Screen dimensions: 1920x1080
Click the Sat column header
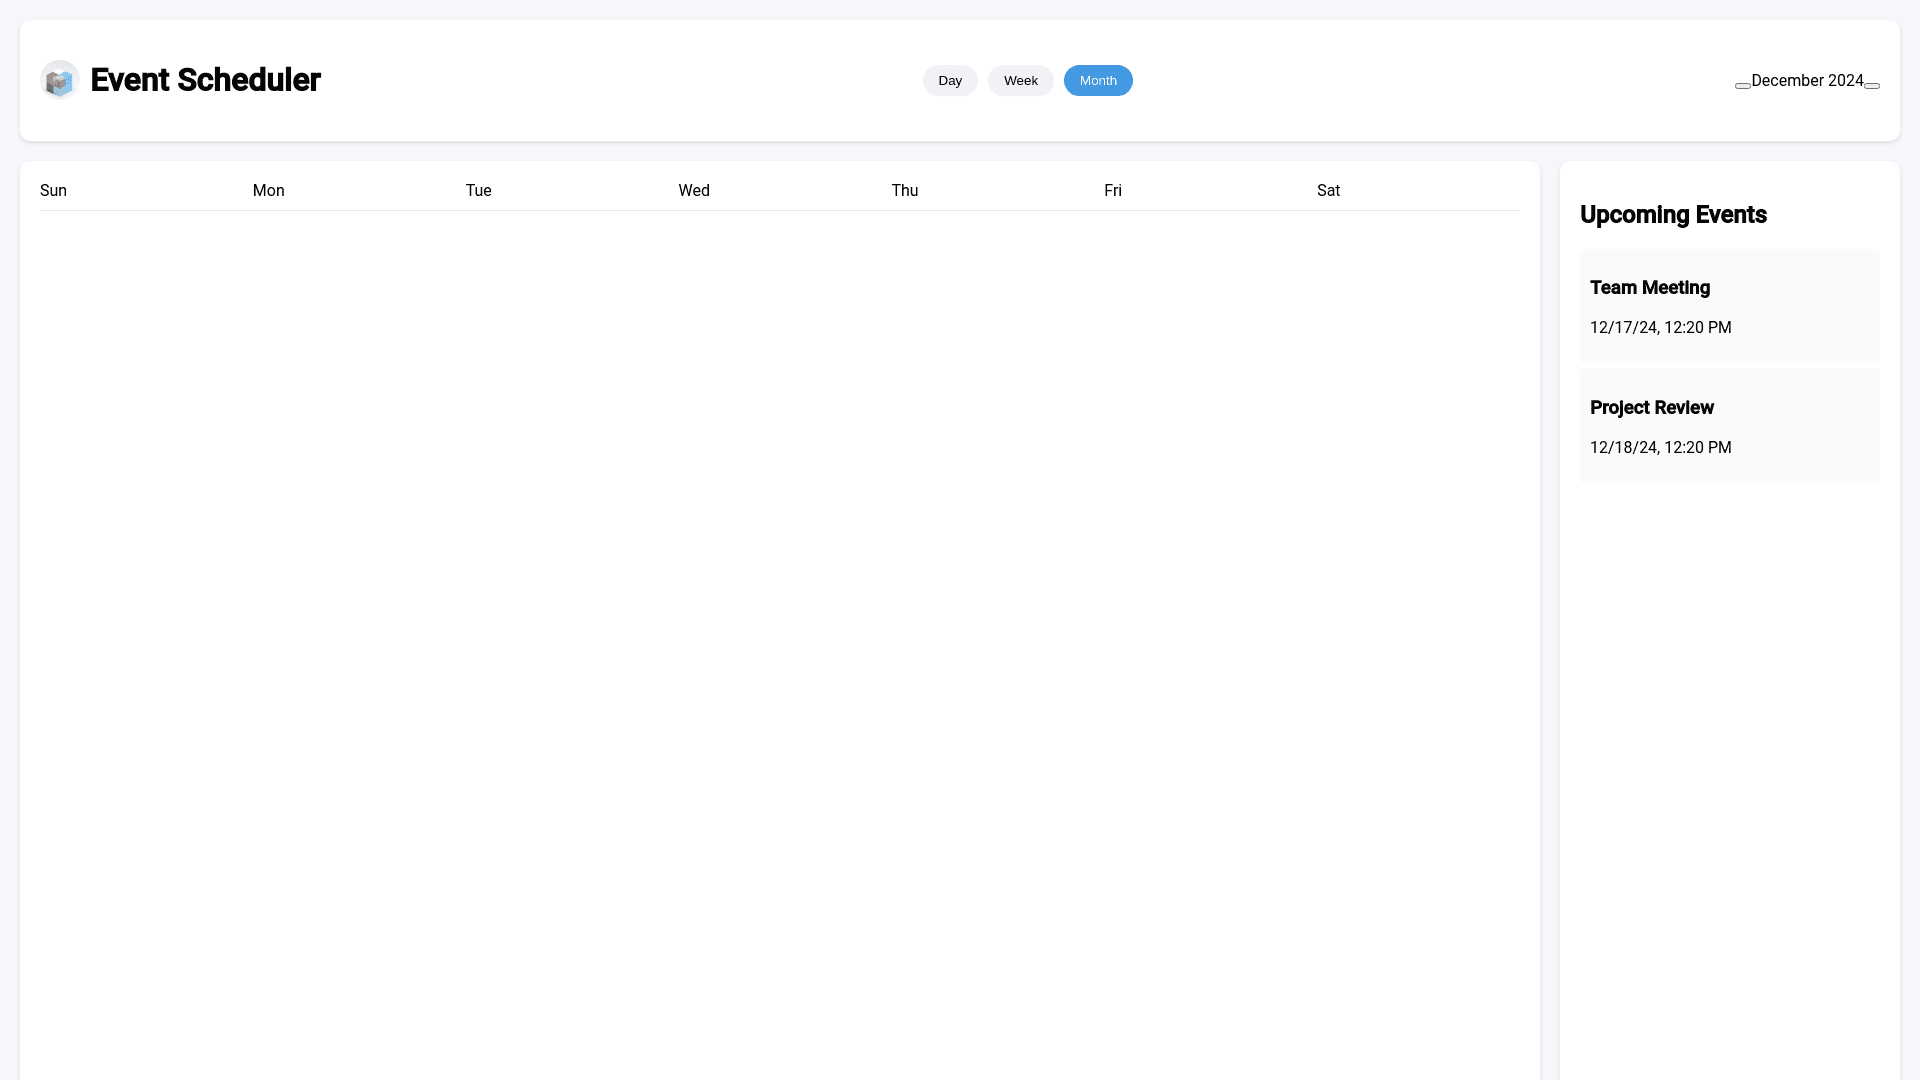coord(1328,191)
